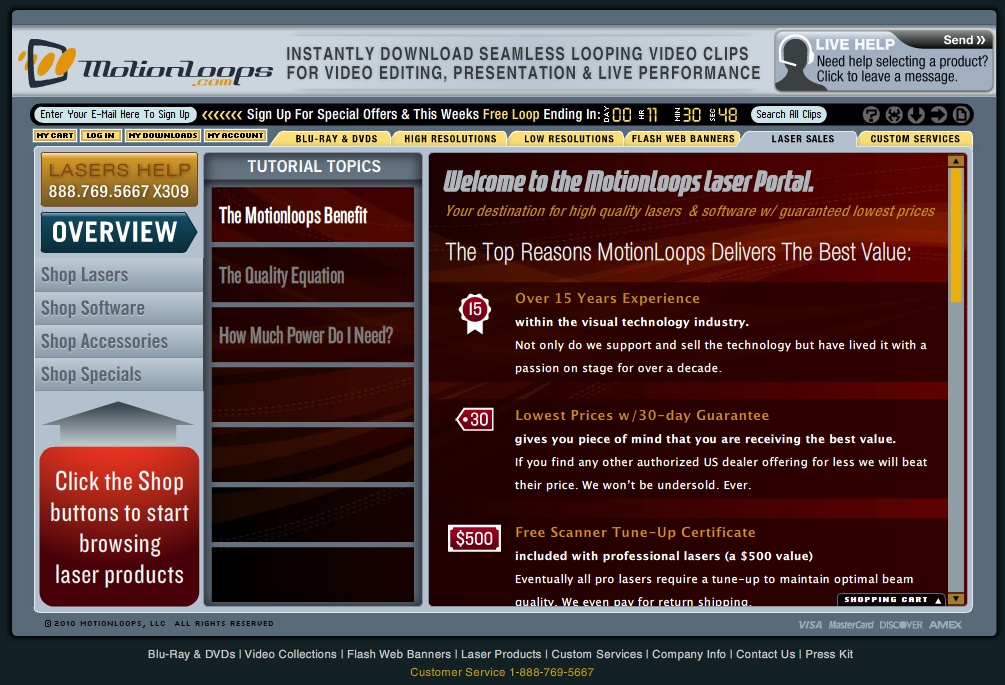Click the Tutorial Topics heading
The height and width of the screenshot is (685, 1005).
click(x=314, y=167)
